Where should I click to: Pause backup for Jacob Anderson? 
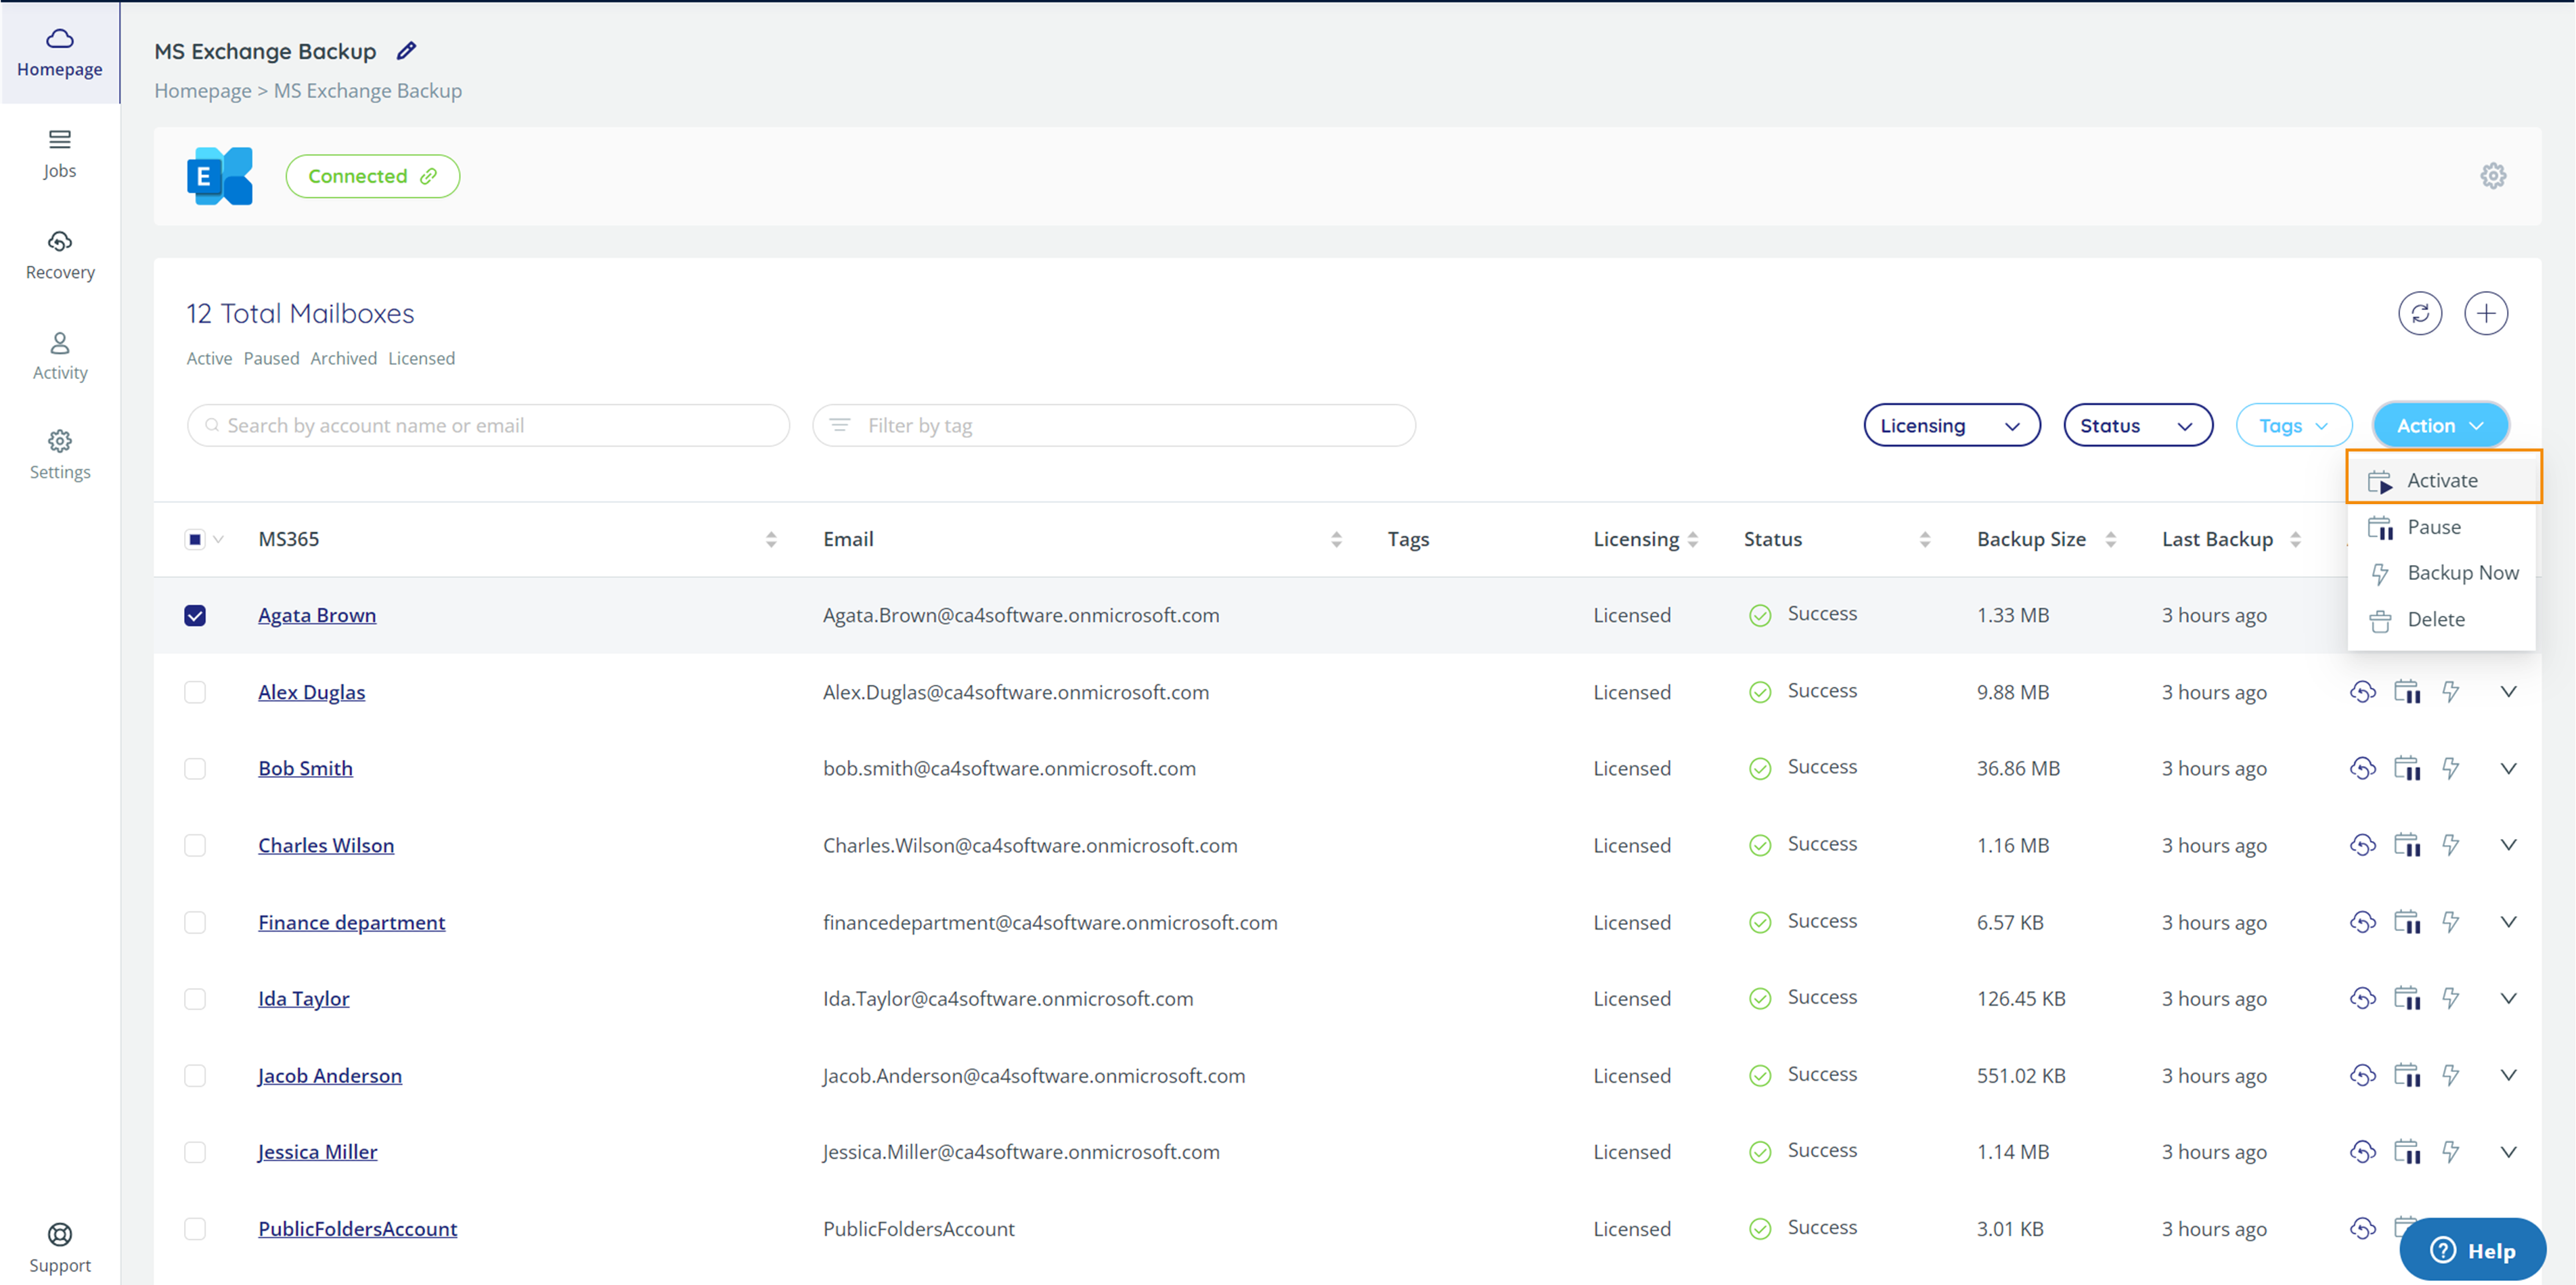pyautogui.click(x=2407, y=1075)
